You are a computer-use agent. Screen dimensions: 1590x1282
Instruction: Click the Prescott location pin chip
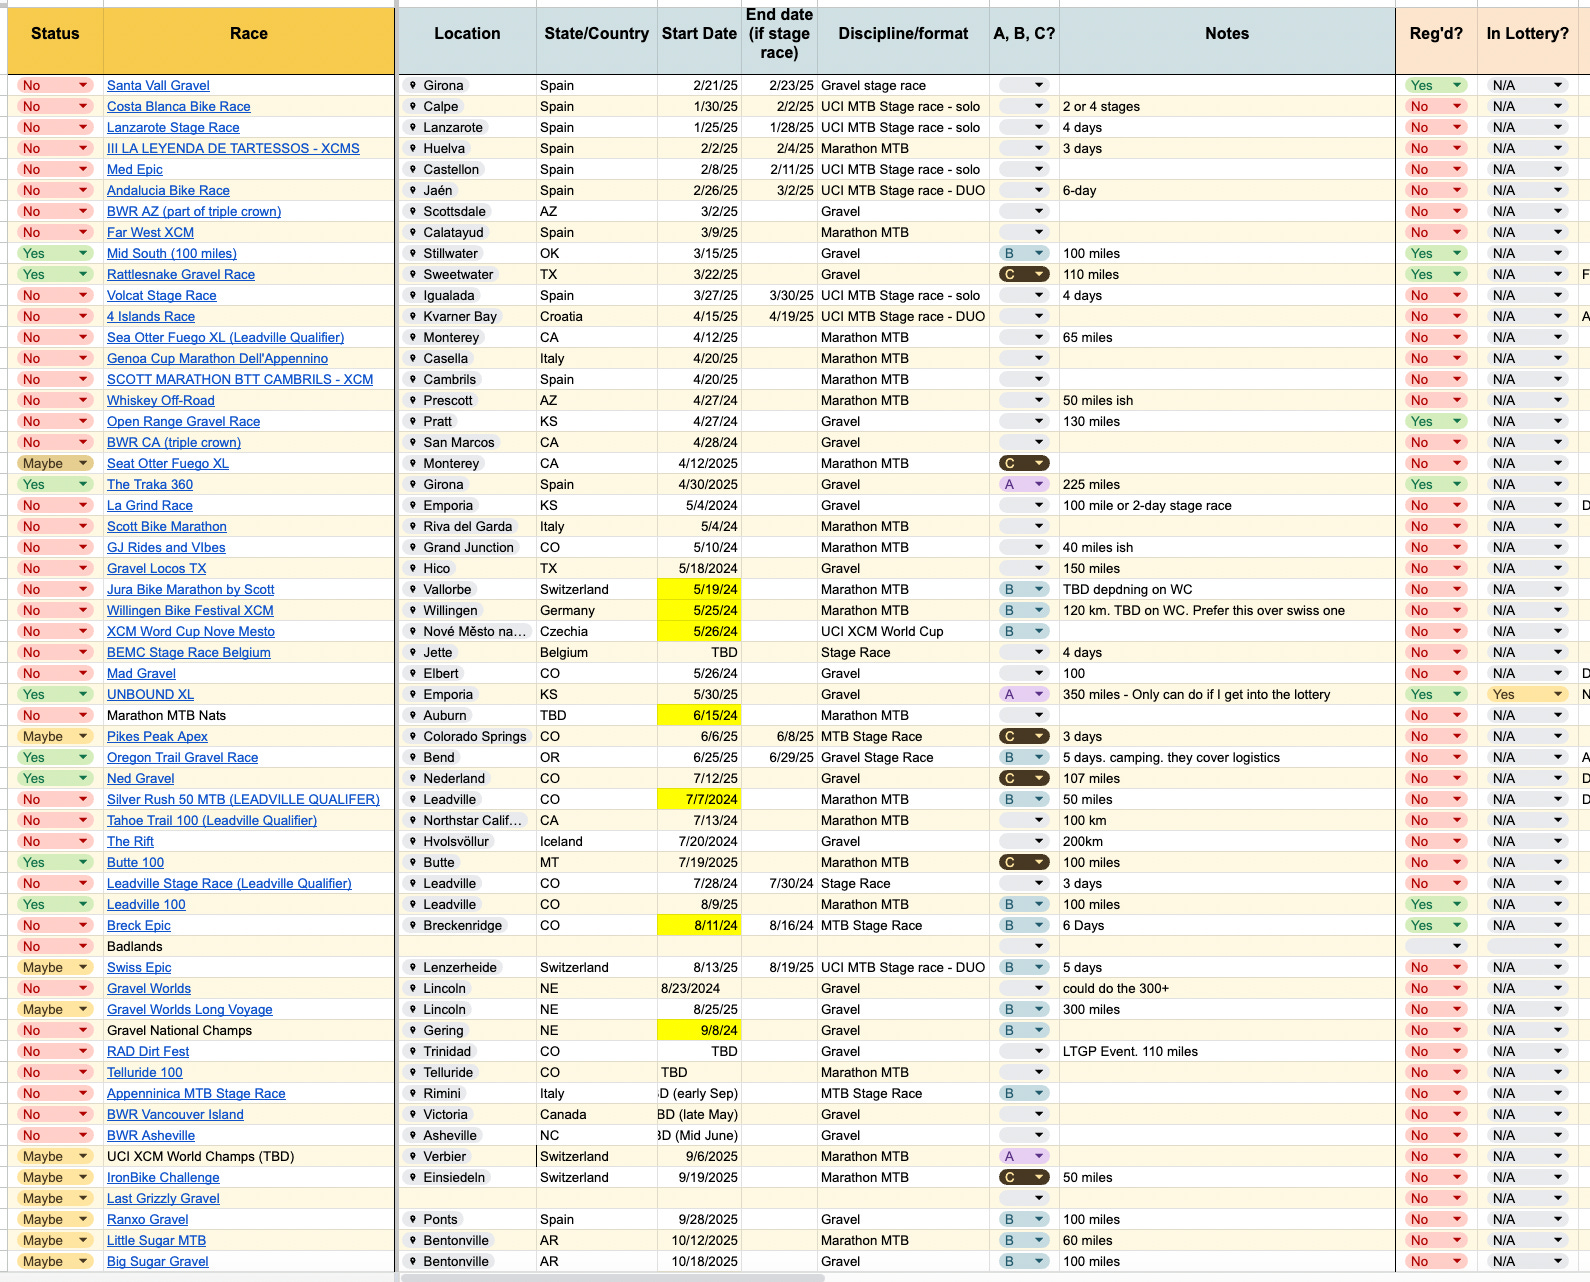(440, 400)
